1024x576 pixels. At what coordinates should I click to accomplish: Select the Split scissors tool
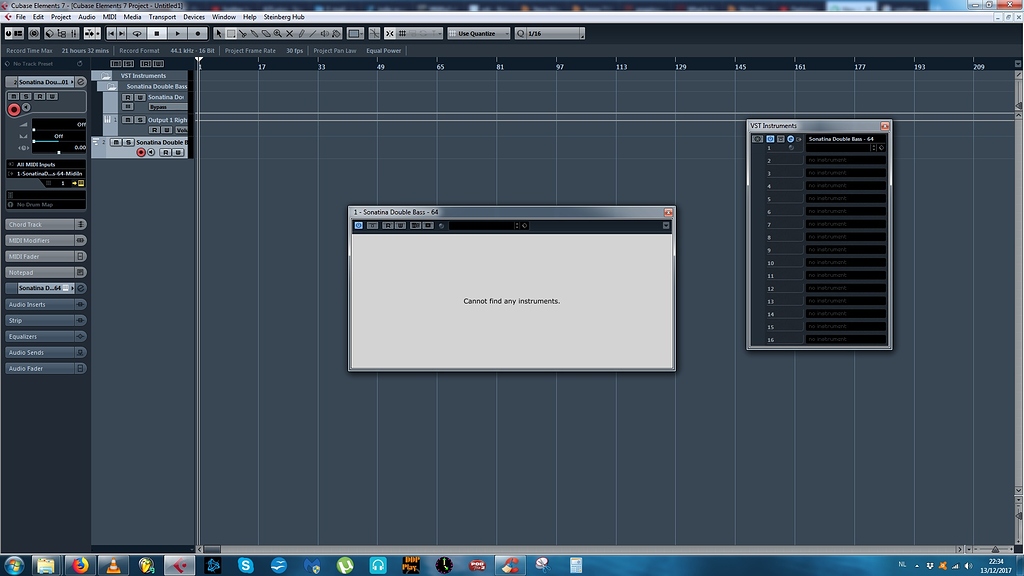tap(243, 33)
